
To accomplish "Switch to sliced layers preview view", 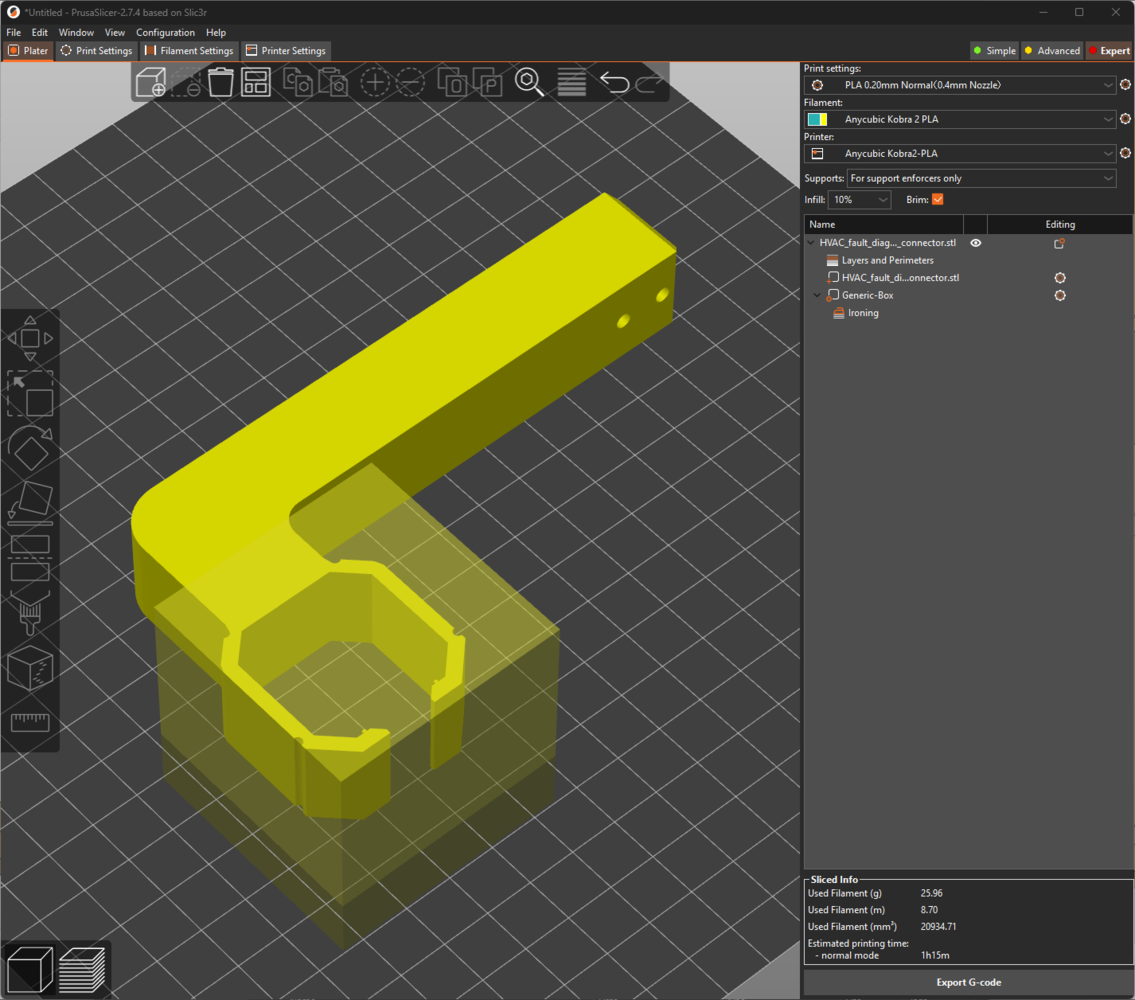I will point(82,968).
